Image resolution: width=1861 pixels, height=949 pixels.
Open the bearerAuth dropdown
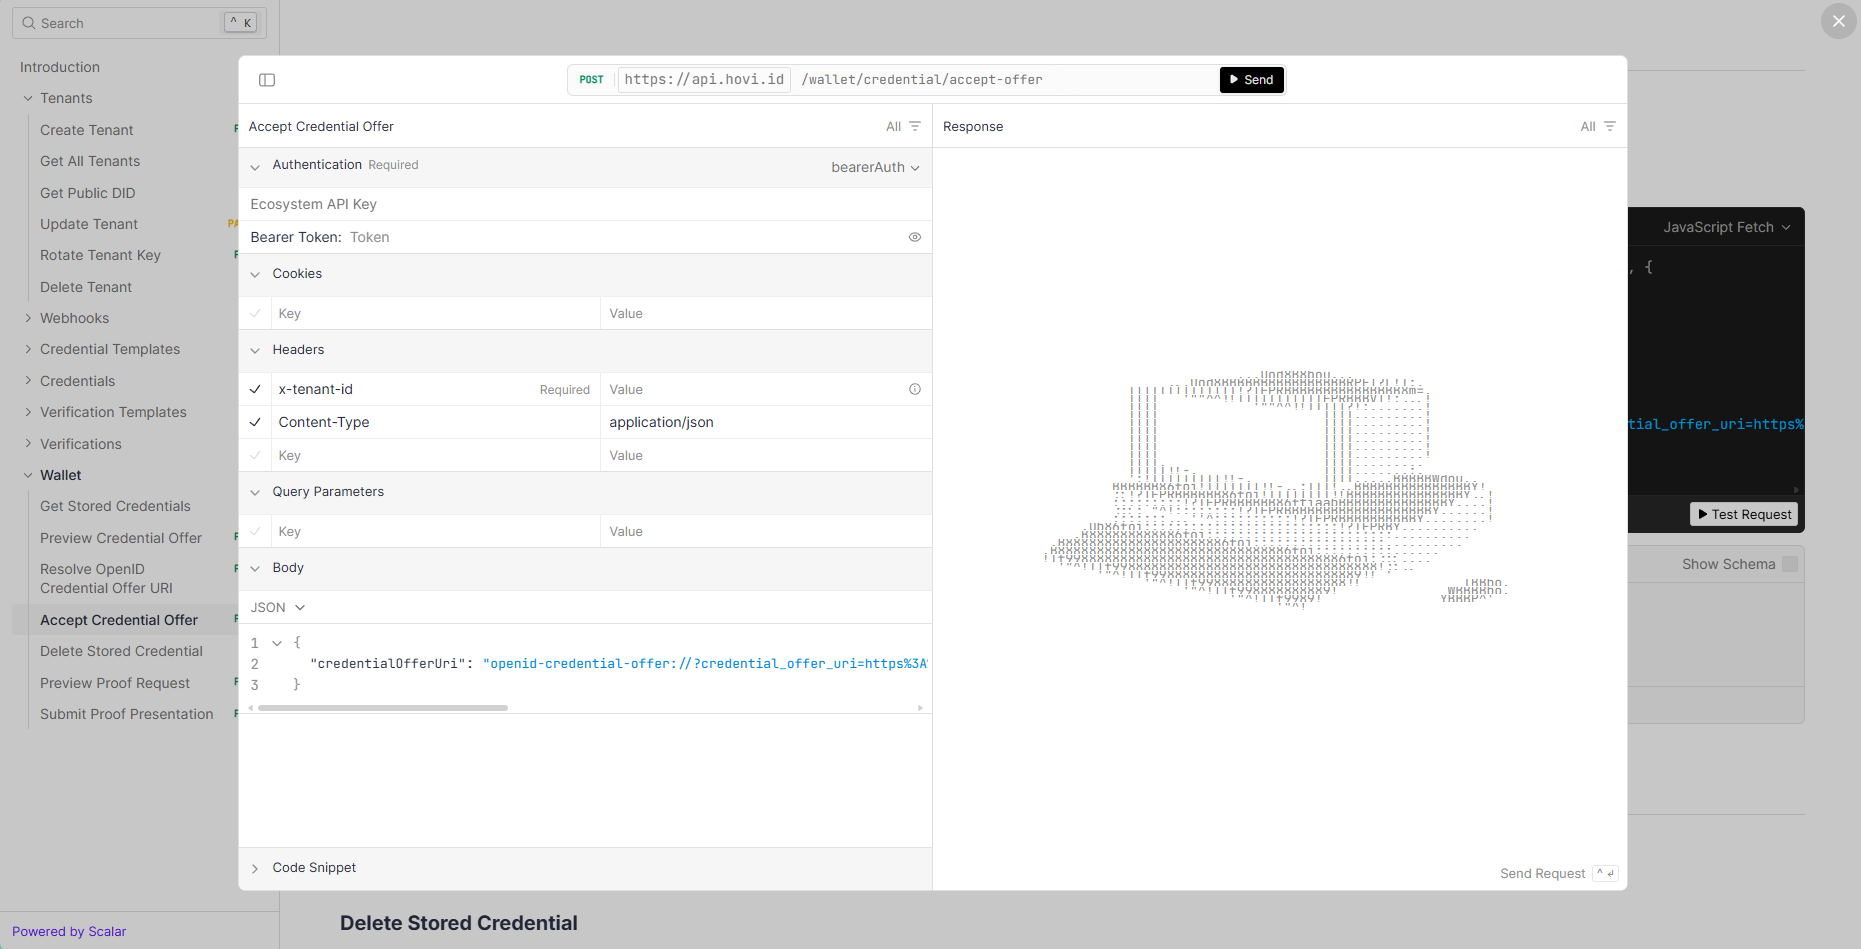874,167
